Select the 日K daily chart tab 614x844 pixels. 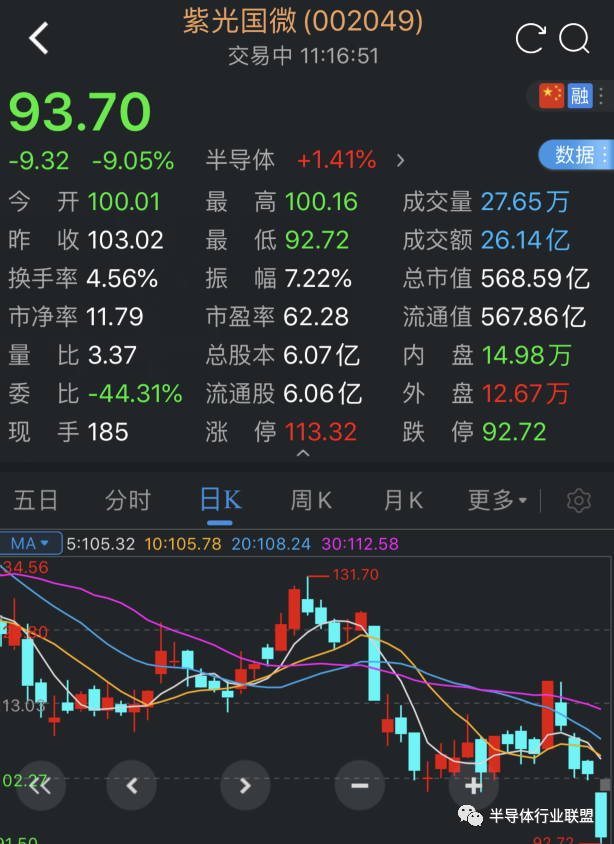click(x=220, y=501)
